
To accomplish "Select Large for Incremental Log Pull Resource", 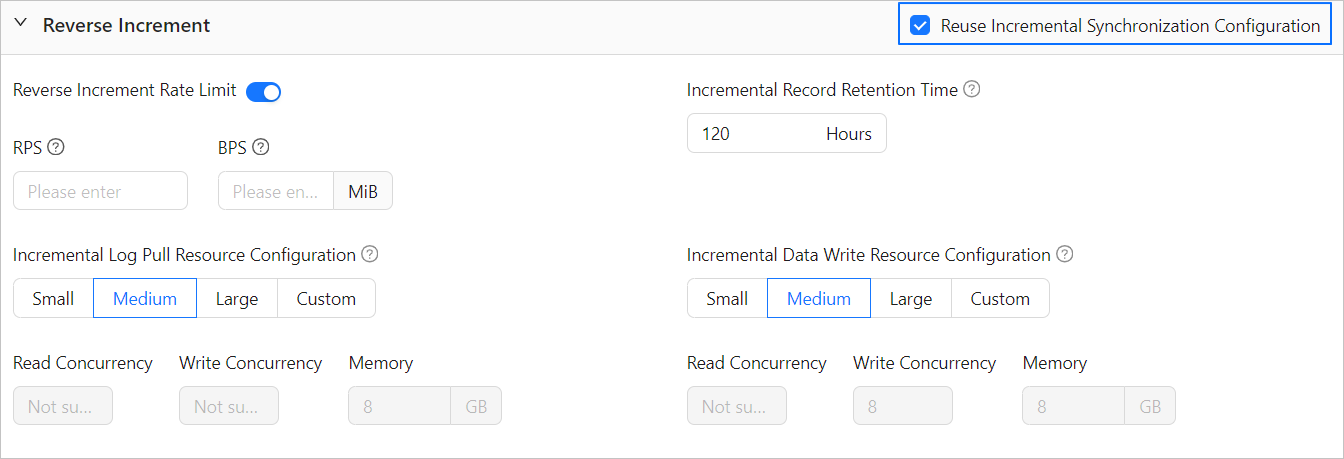I will [237, 298].
